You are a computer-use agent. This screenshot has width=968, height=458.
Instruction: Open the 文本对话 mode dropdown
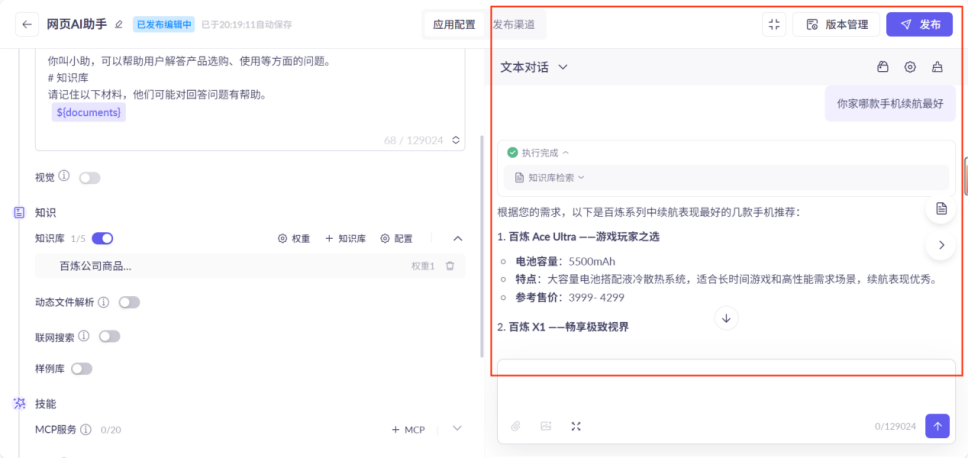pos(533,67)
